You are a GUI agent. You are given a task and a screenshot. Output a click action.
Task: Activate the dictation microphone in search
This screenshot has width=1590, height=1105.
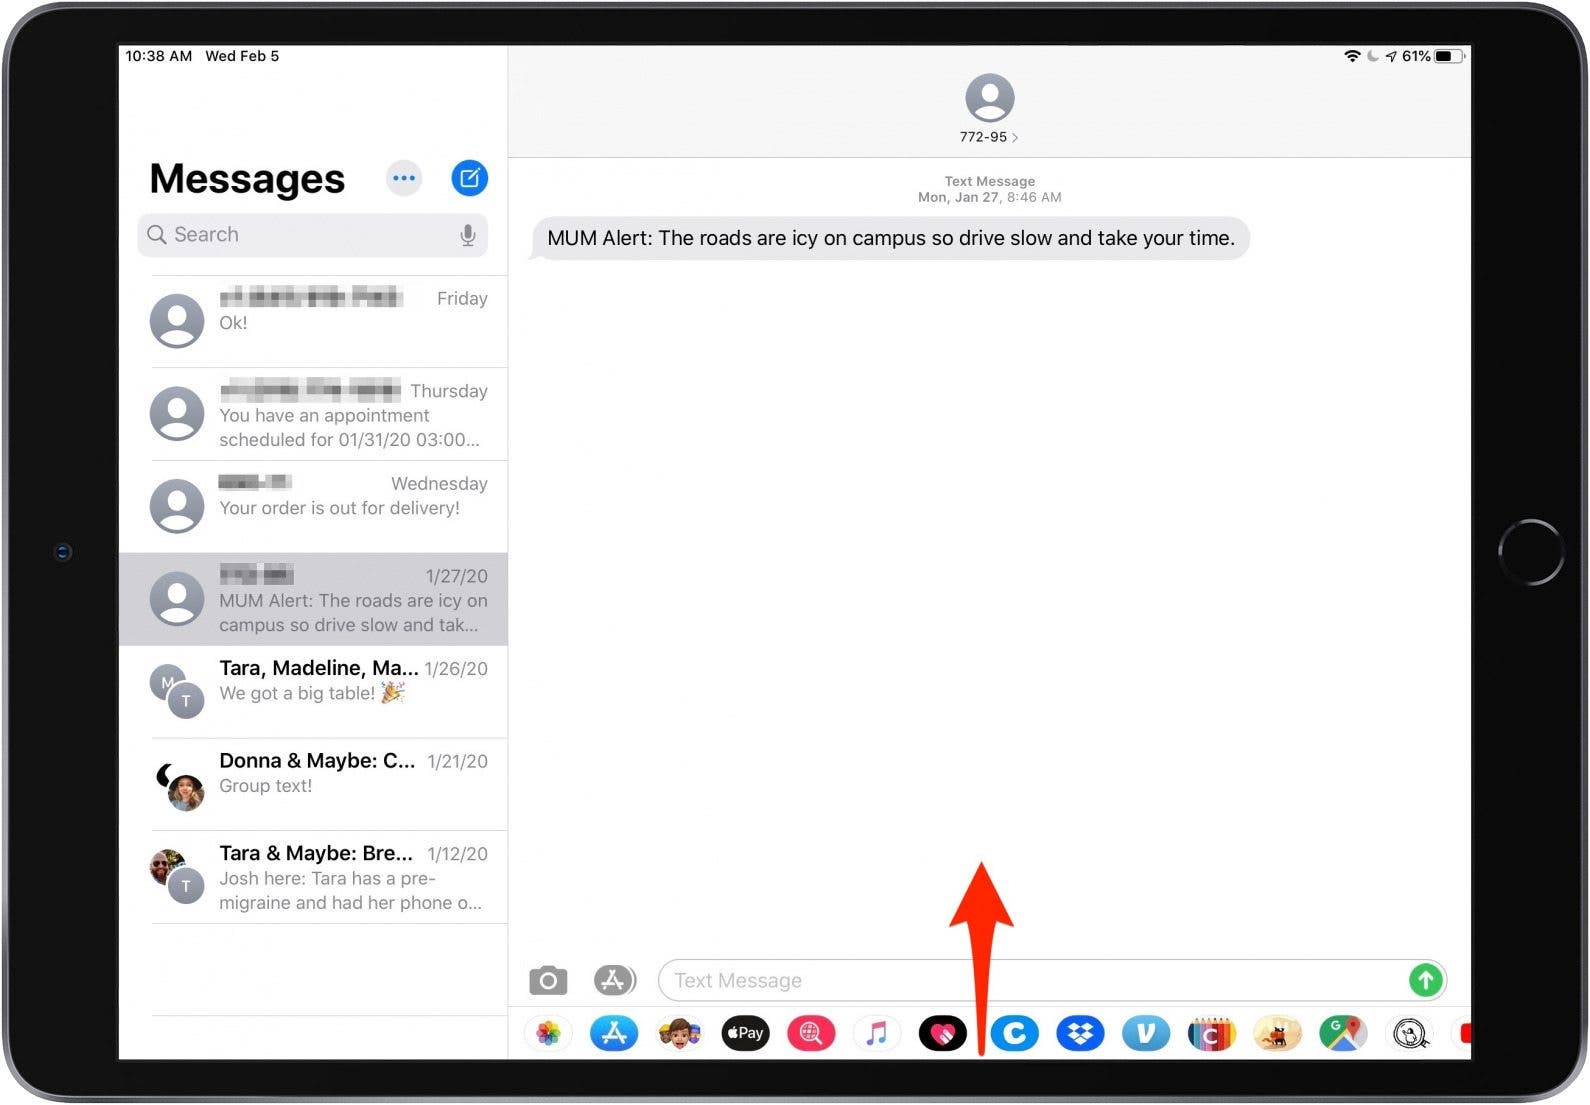(467, 235)
